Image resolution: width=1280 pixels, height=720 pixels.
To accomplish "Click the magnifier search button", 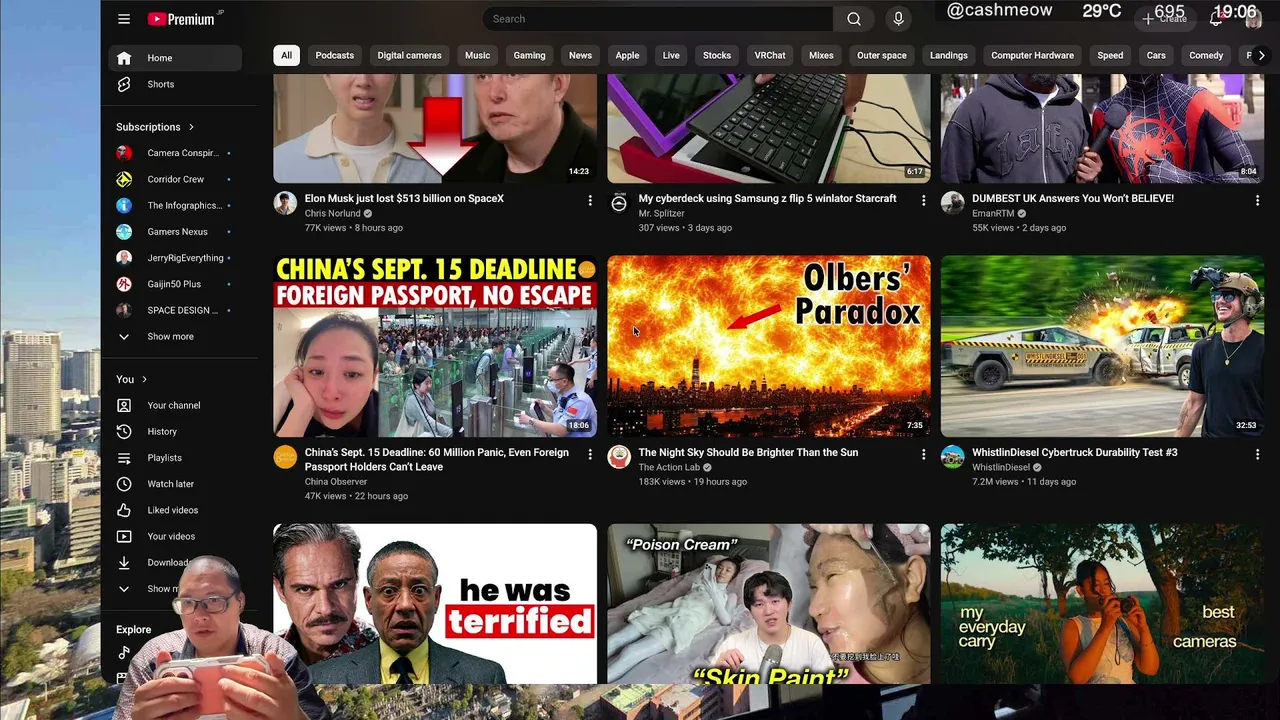I will coord(854,19).
